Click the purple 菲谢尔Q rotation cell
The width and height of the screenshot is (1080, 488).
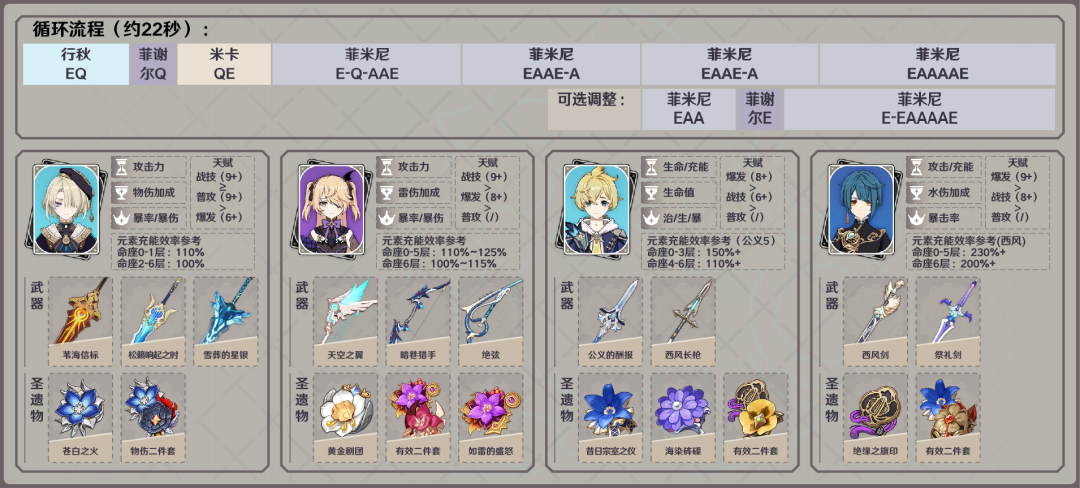(153, 64)
